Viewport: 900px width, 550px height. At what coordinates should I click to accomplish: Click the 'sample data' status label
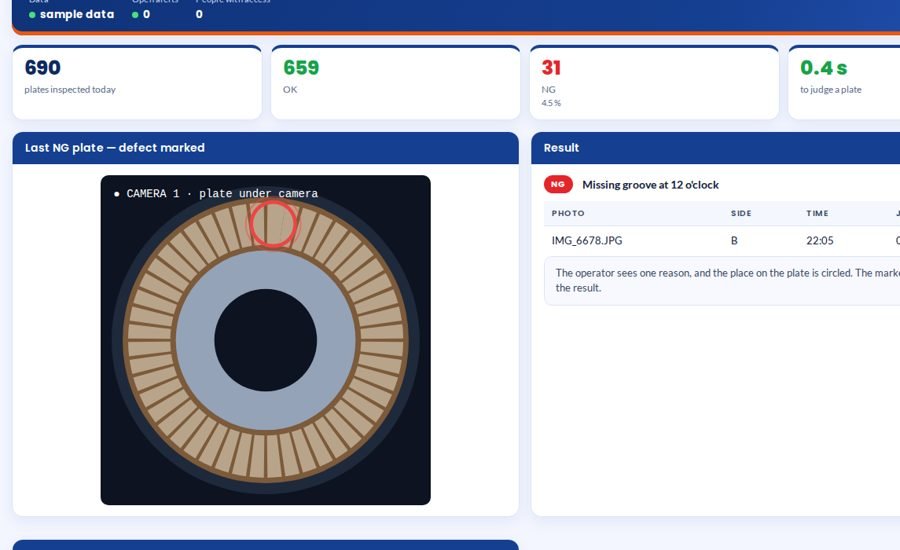[77, 14]
